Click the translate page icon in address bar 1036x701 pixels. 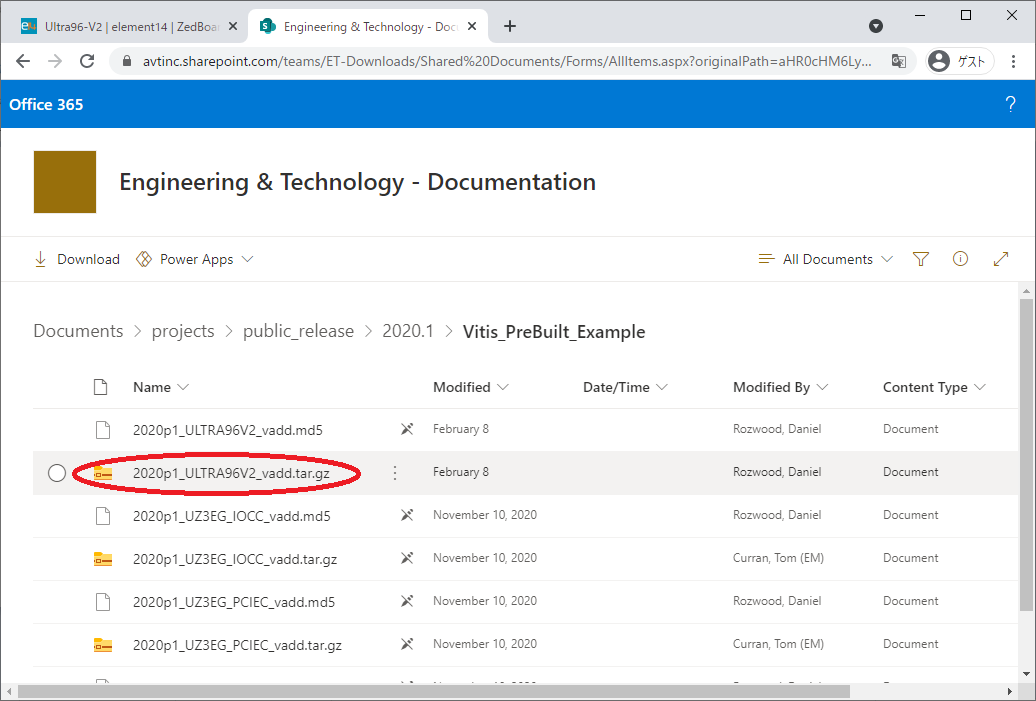pyautogui.click(x=899, y=61)
